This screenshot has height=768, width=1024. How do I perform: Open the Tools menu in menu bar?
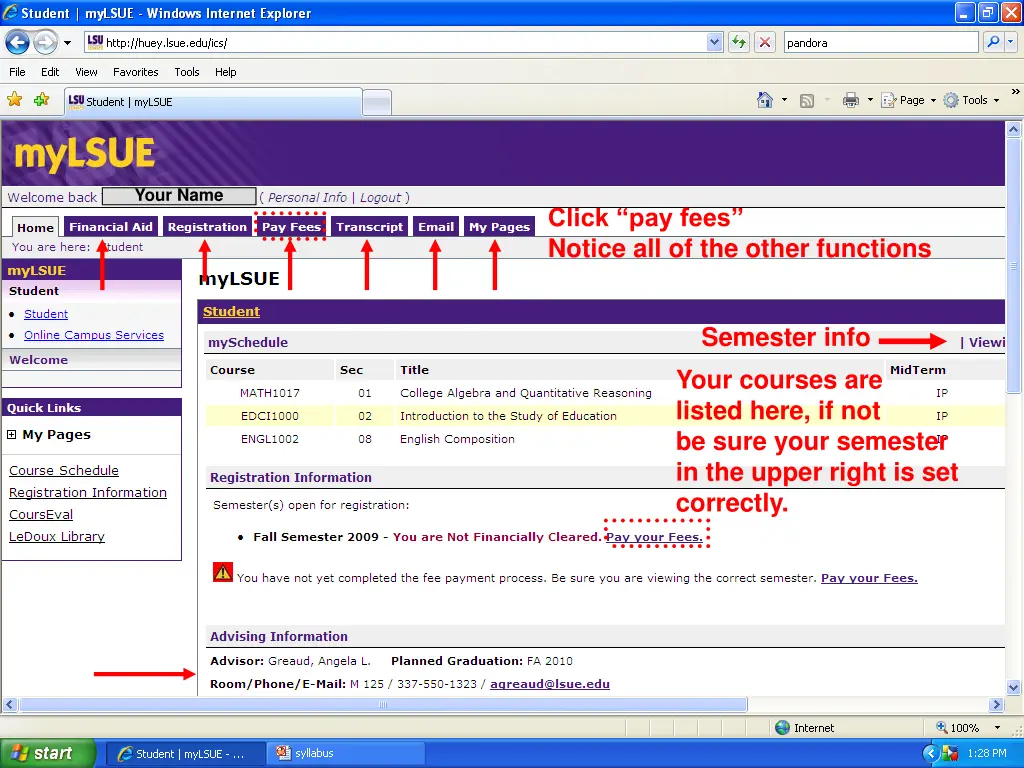[187, 72]
